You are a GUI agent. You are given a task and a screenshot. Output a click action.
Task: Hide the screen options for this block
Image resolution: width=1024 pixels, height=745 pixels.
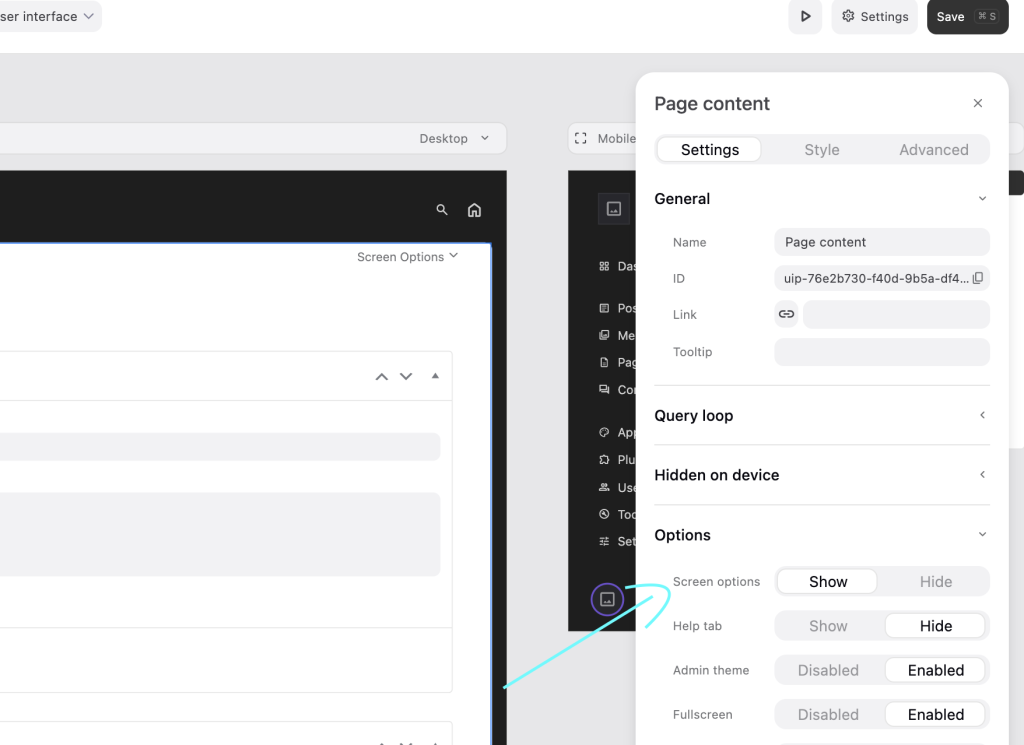click(936, 581)
